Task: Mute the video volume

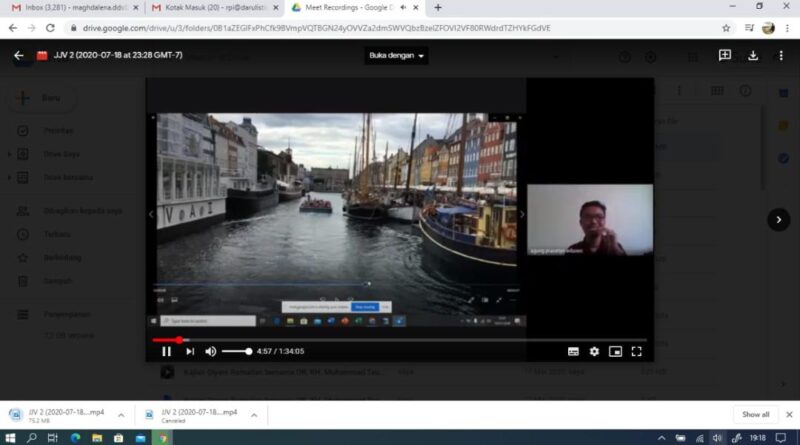Action: pyautogui.click(x=211, y=351)
